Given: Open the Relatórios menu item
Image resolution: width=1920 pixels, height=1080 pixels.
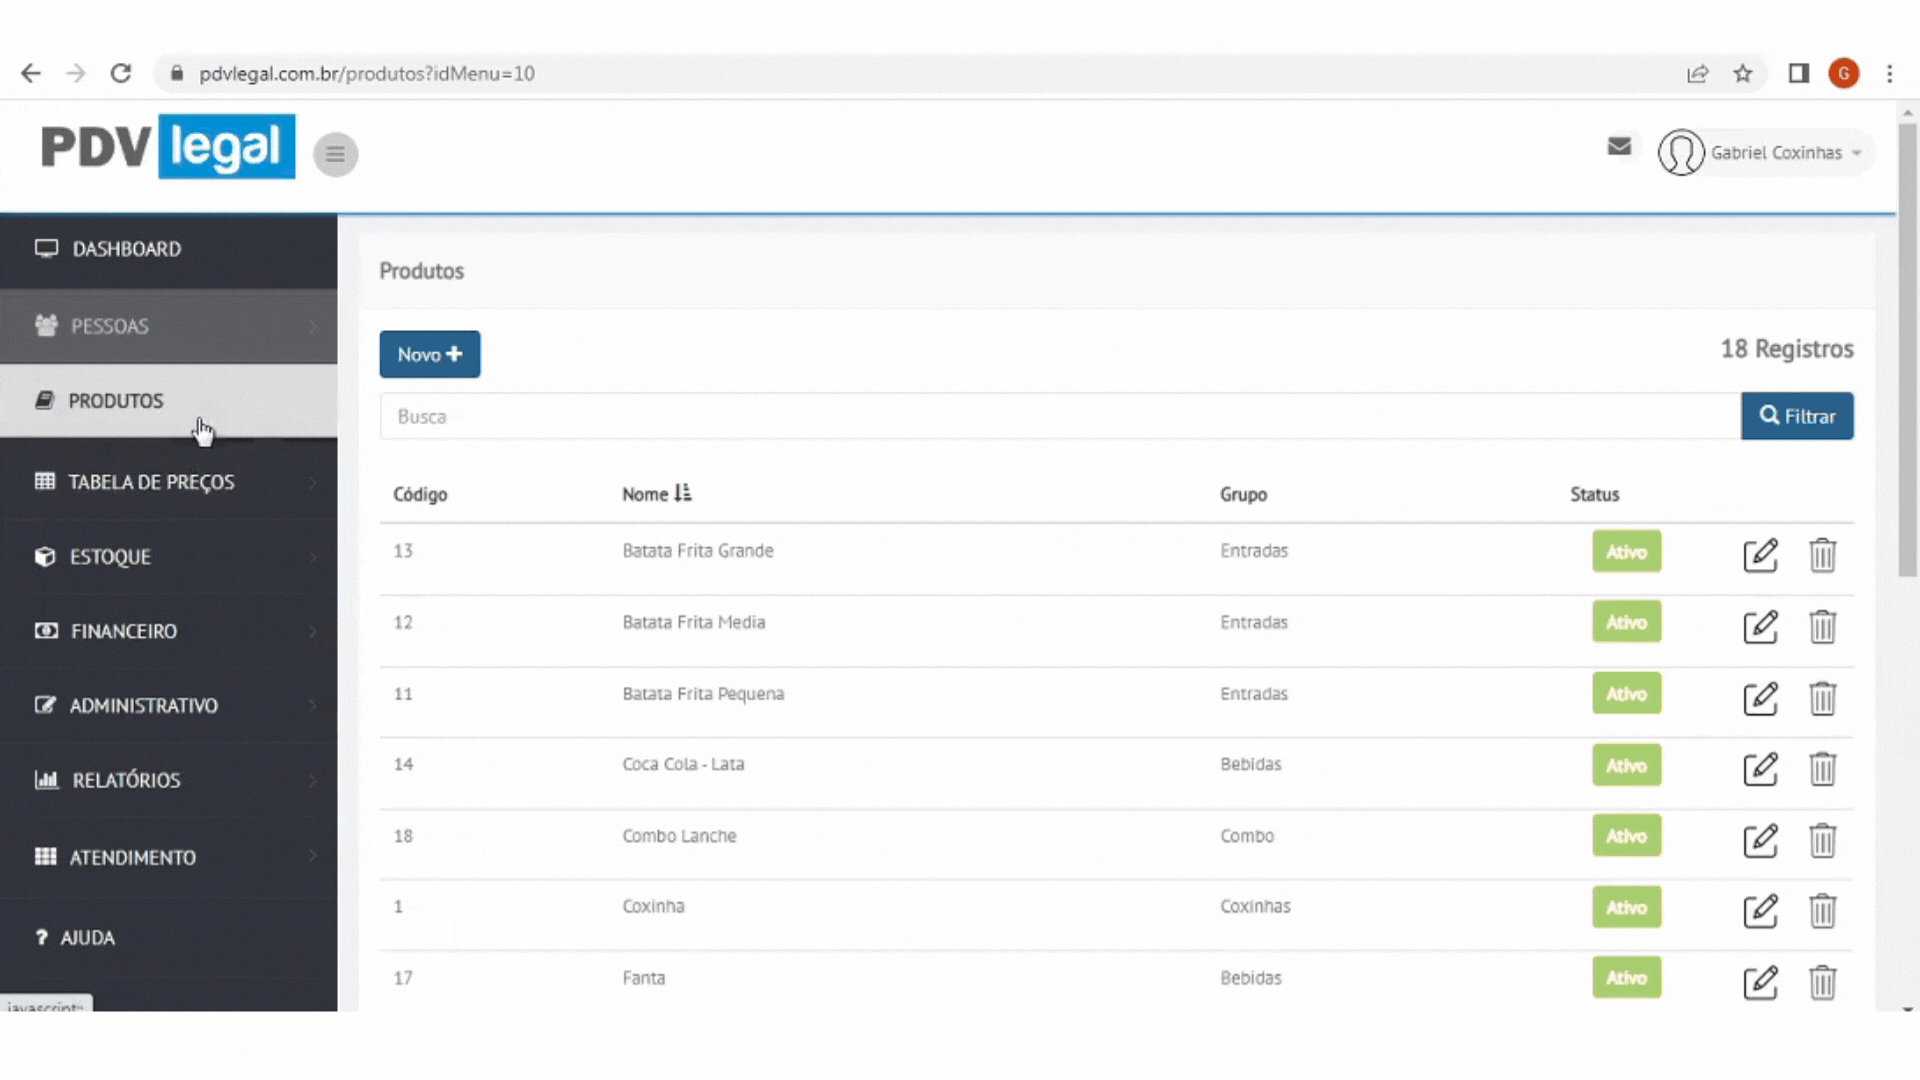Looking at the screenshot, I should click(x=127, y=780).
